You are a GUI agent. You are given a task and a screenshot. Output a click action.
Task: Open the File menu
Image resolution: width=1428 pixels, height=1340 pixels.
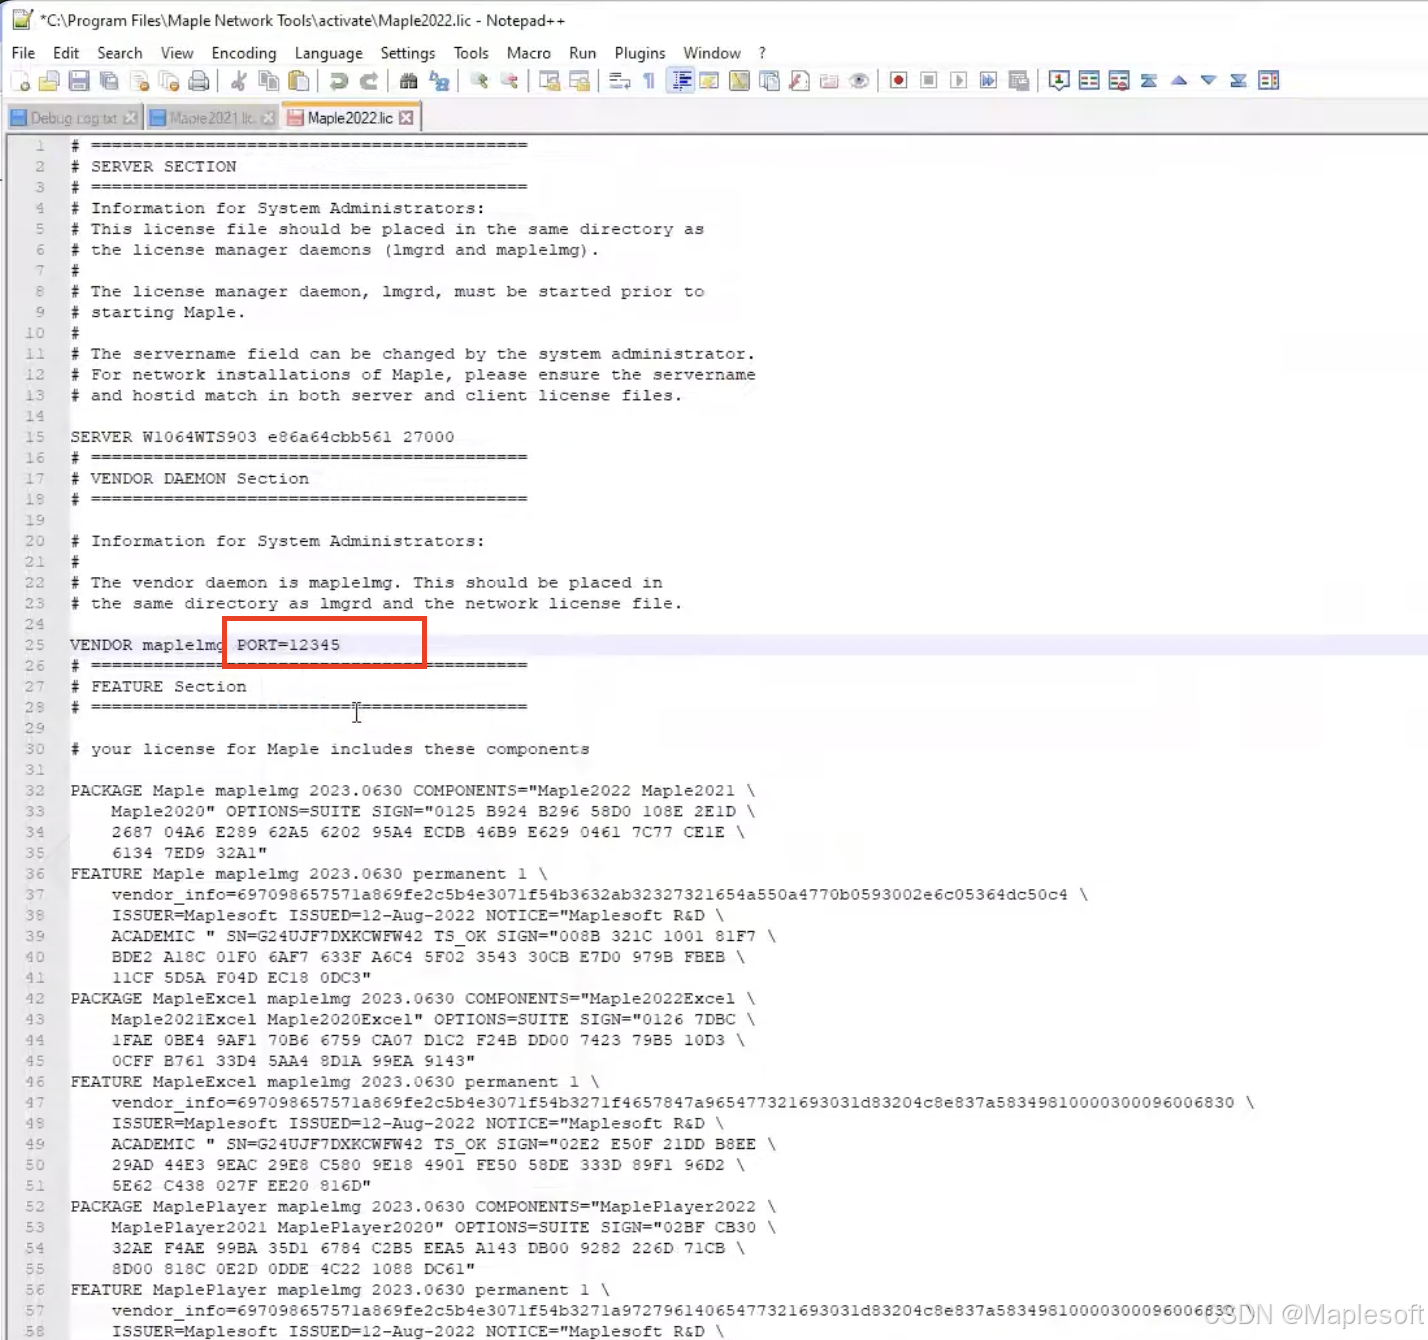pos(23,53)
